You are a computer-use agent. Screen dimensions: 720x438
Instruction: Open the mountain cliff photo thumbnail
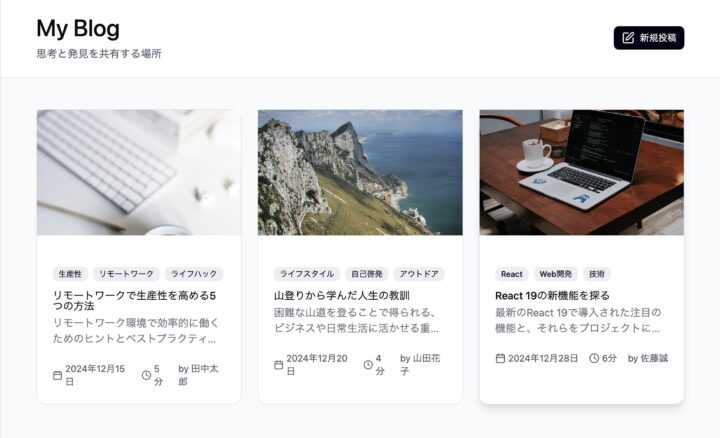tap(360, 172)
